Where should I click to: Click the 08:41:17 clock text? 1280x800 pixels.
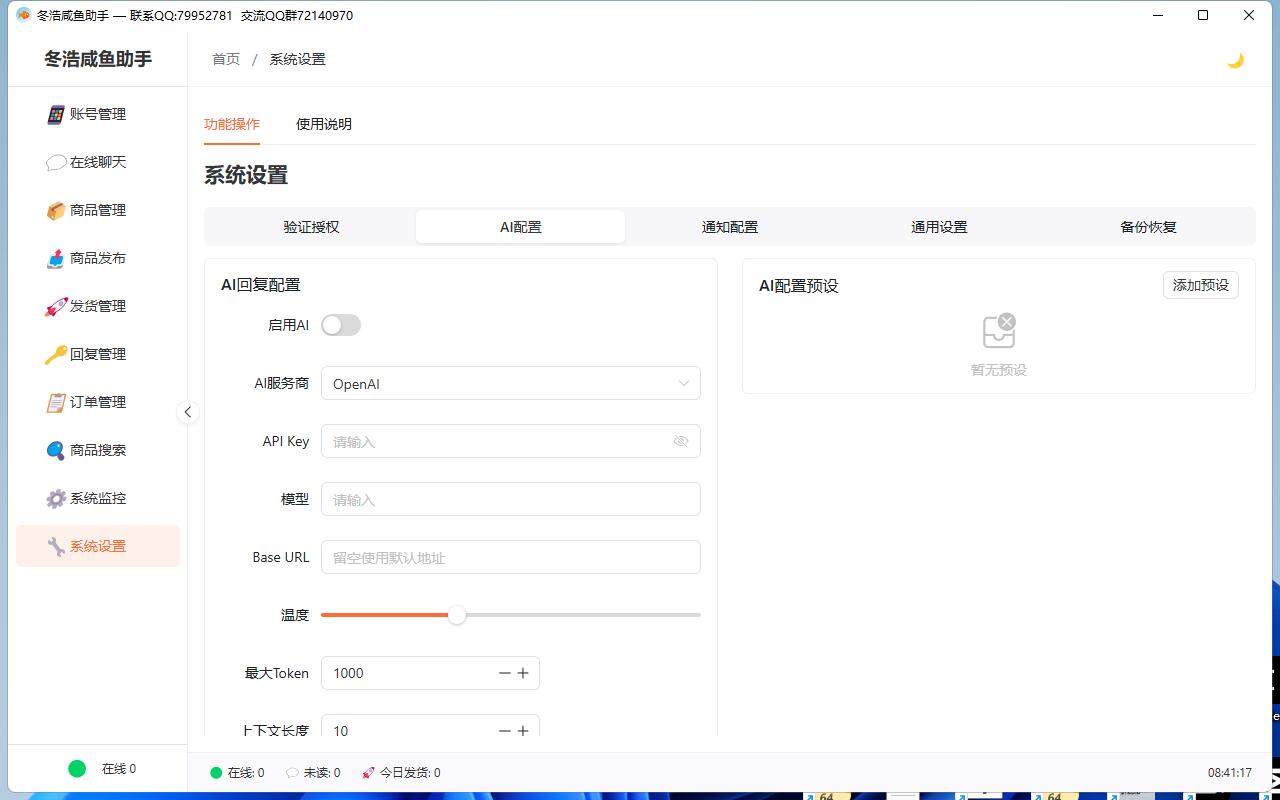(x=1230, y=773)
